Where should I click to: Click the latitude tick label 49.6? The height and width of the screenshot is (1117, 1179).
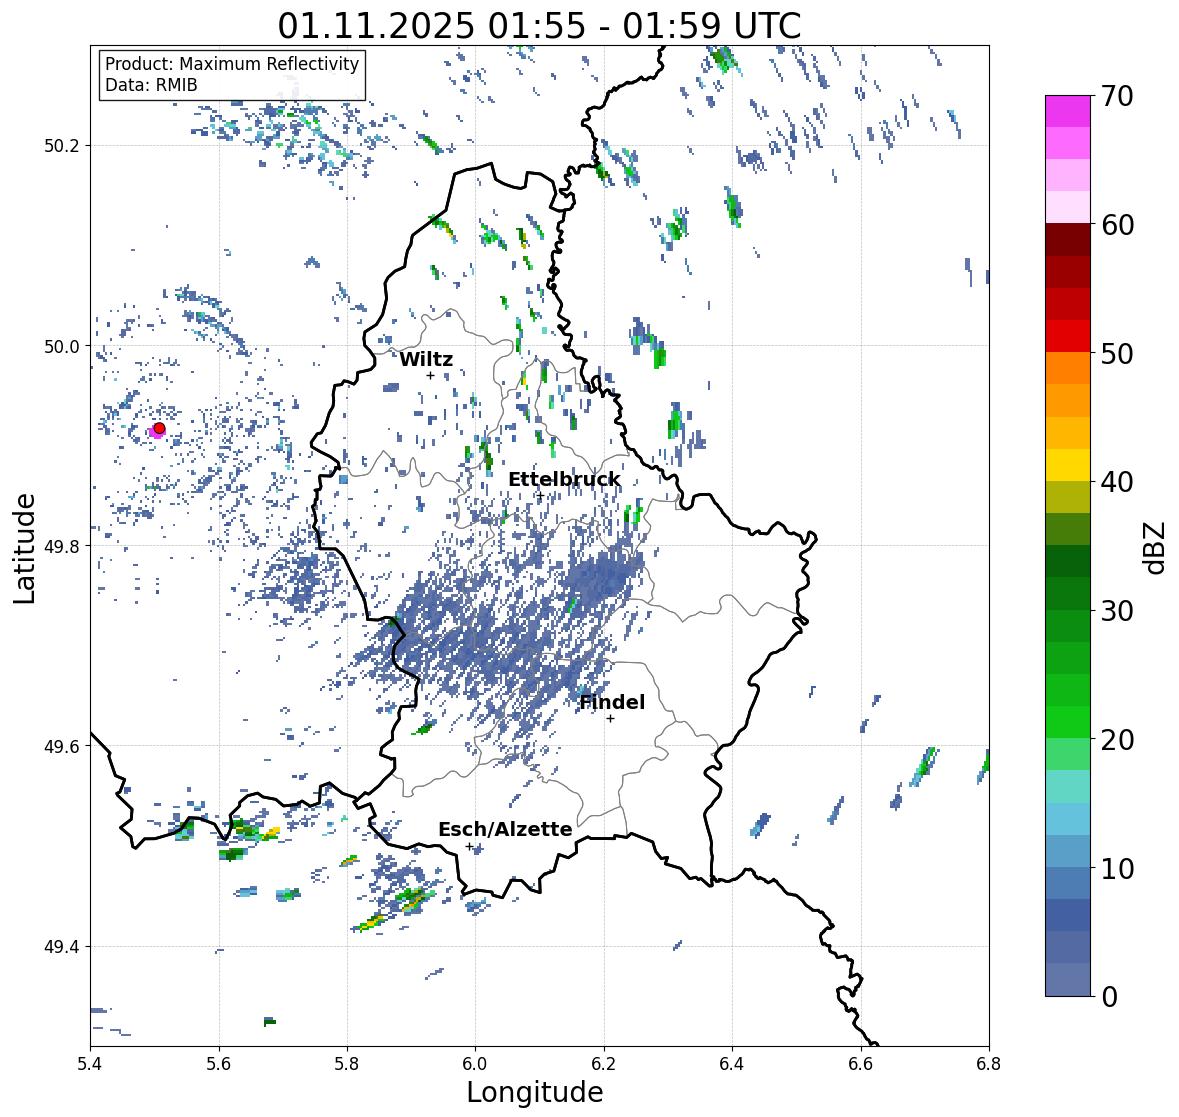[62, 746]
